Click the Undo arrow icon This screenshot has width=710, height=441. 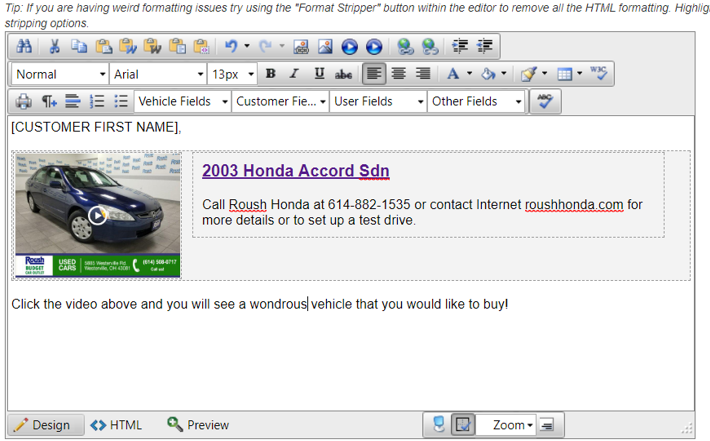(231, 47)
